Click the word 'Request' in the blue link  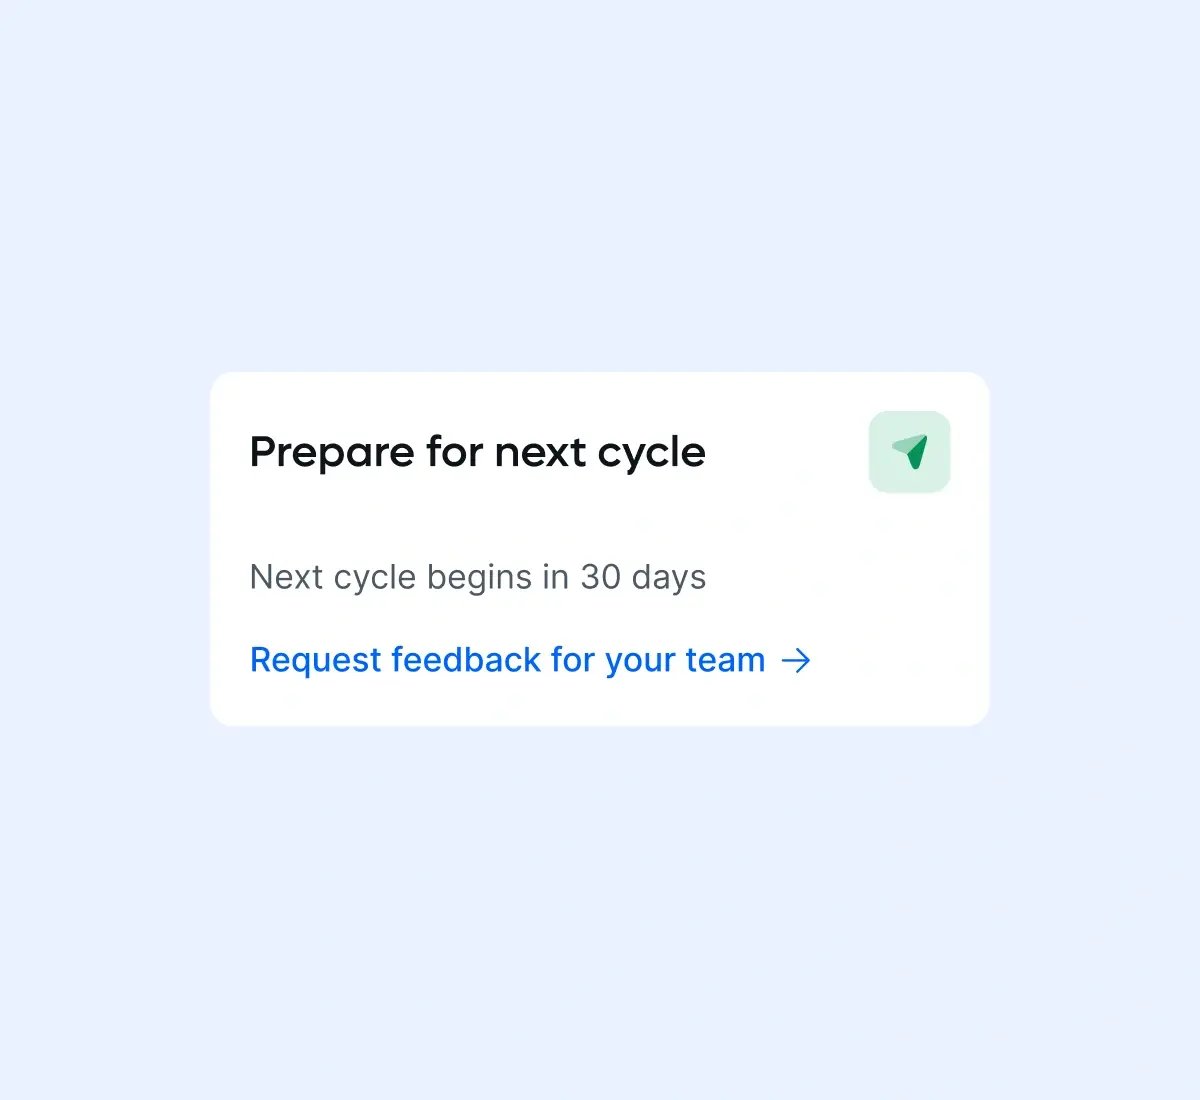(x=315, y=660)
